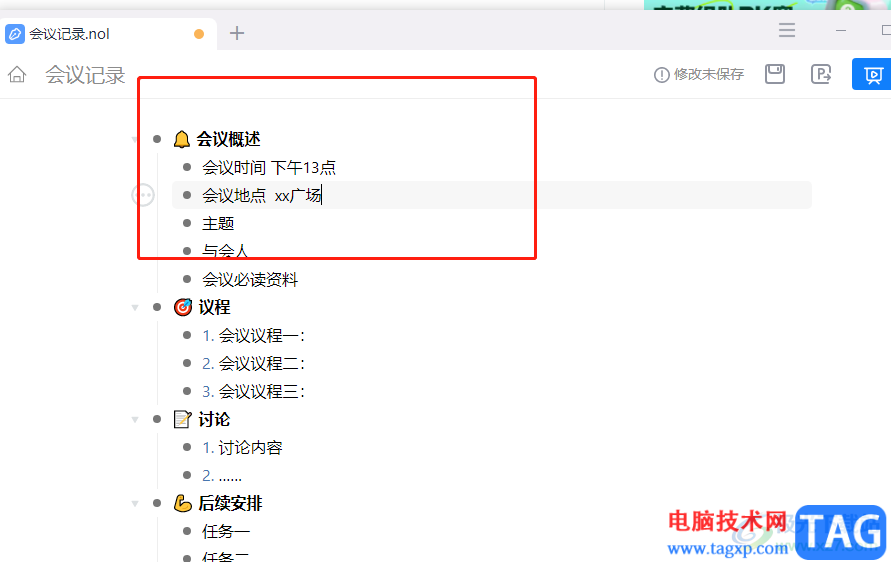Screen dimensions: 891x562
Task: Click the target emoji beside 议程
Action: pyautogui.click(x=182, y=307)
